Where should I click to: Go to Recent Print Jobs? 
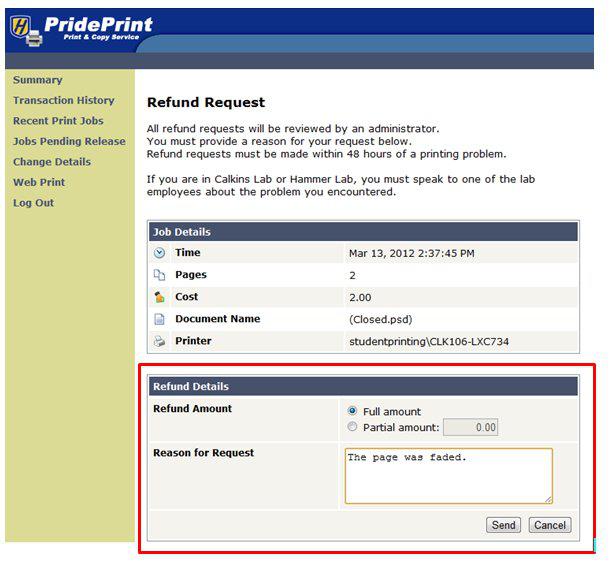[58, 121]
